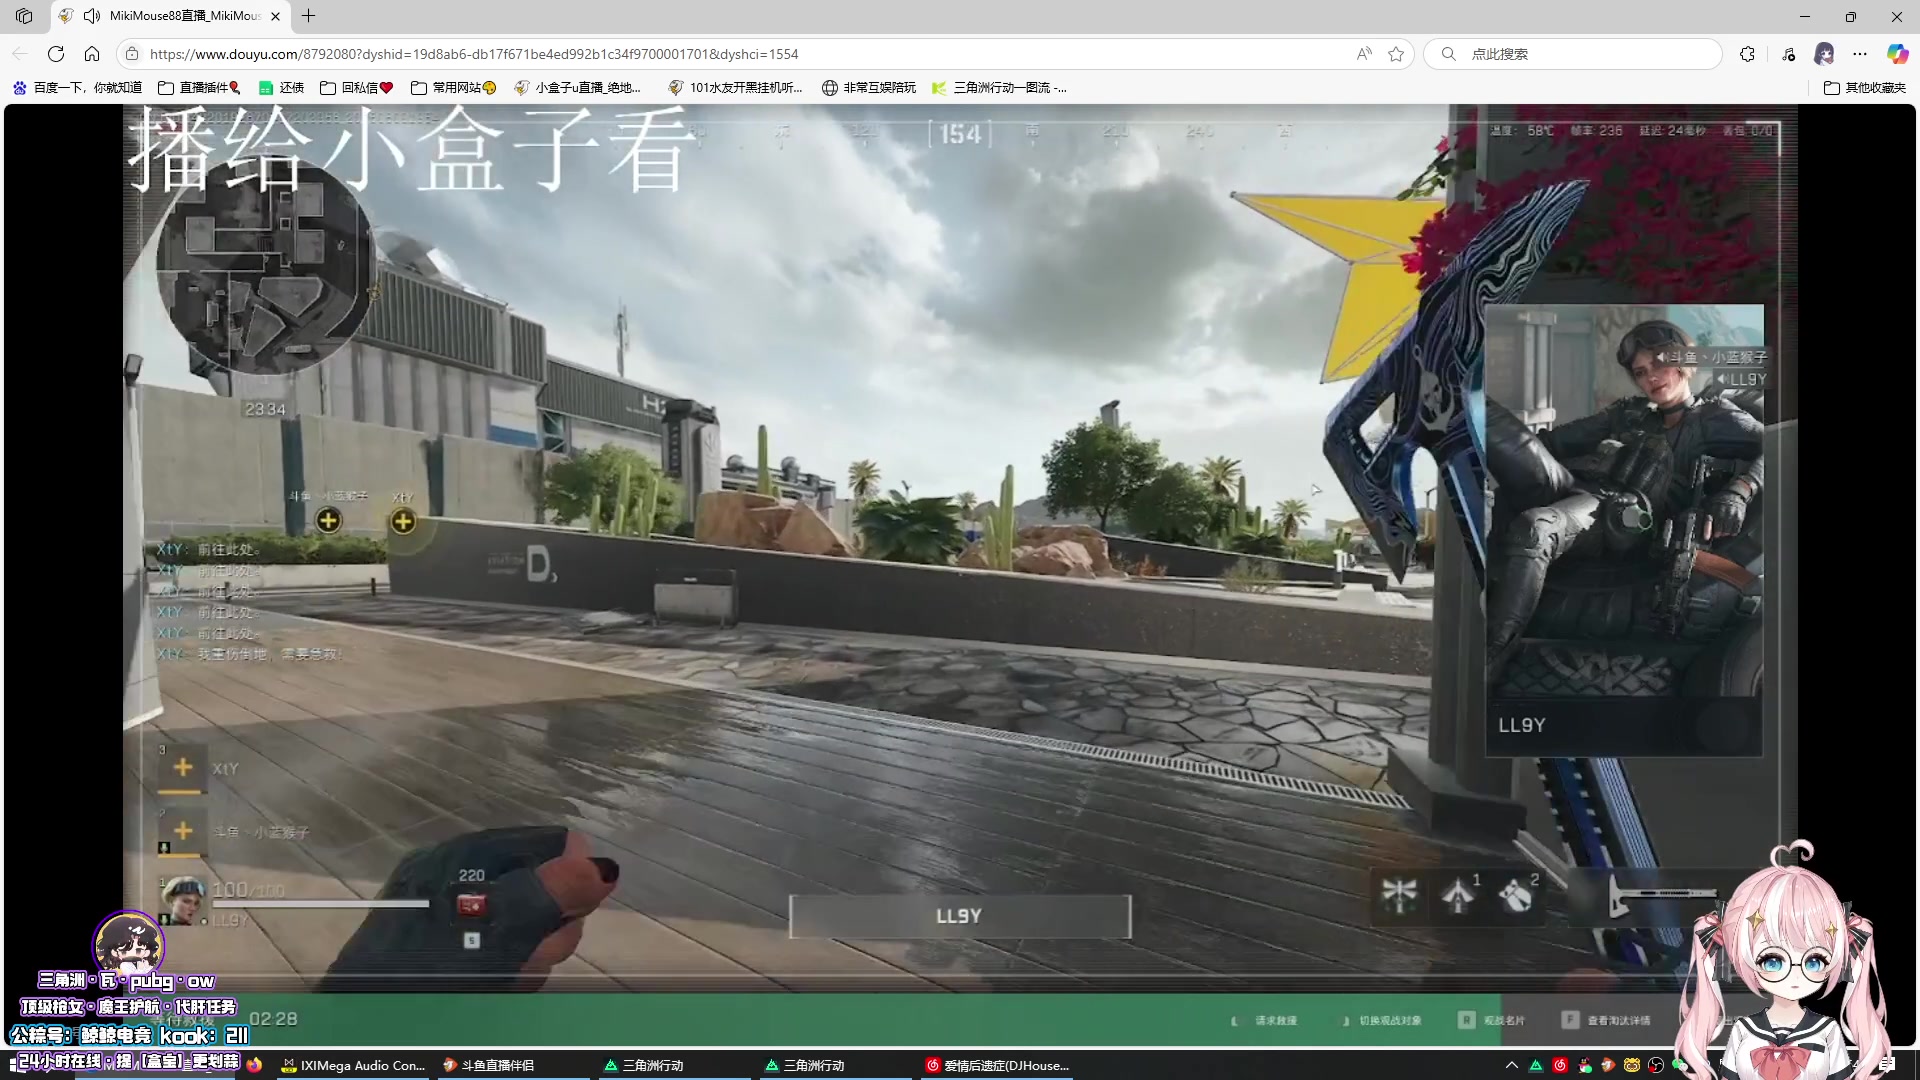The height and width of the screenshot is (1080, 1920).
Task: Click the LL9Y operator card image
Action: click(x=1624, y=500)
